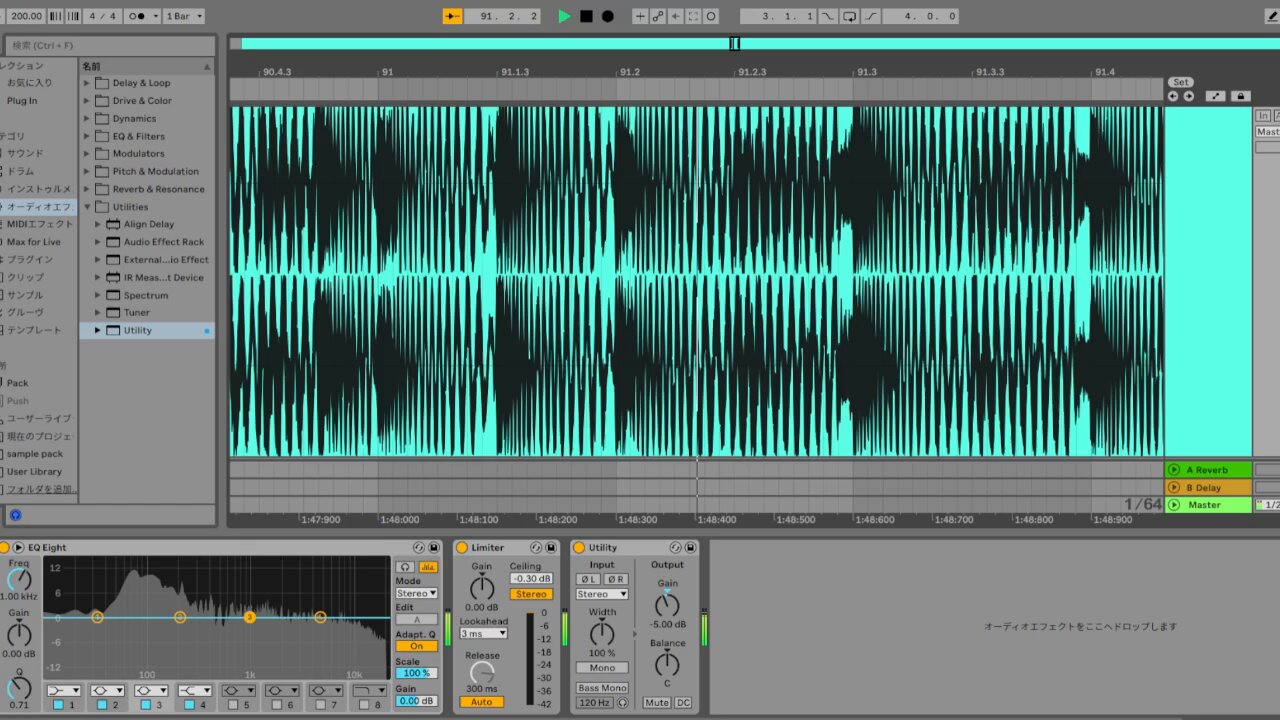
Task: Open Max for Live category
Action: (34, 242)
